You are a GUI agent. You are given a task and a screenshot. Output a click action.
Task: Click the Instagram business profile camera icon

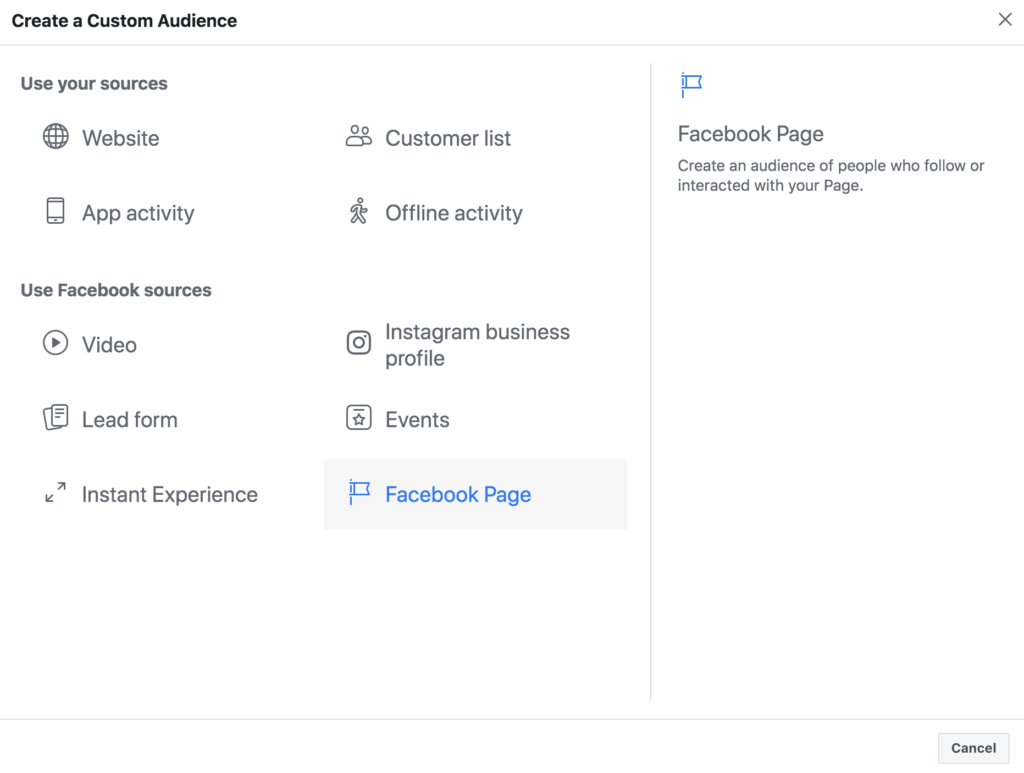pos(359,343)
